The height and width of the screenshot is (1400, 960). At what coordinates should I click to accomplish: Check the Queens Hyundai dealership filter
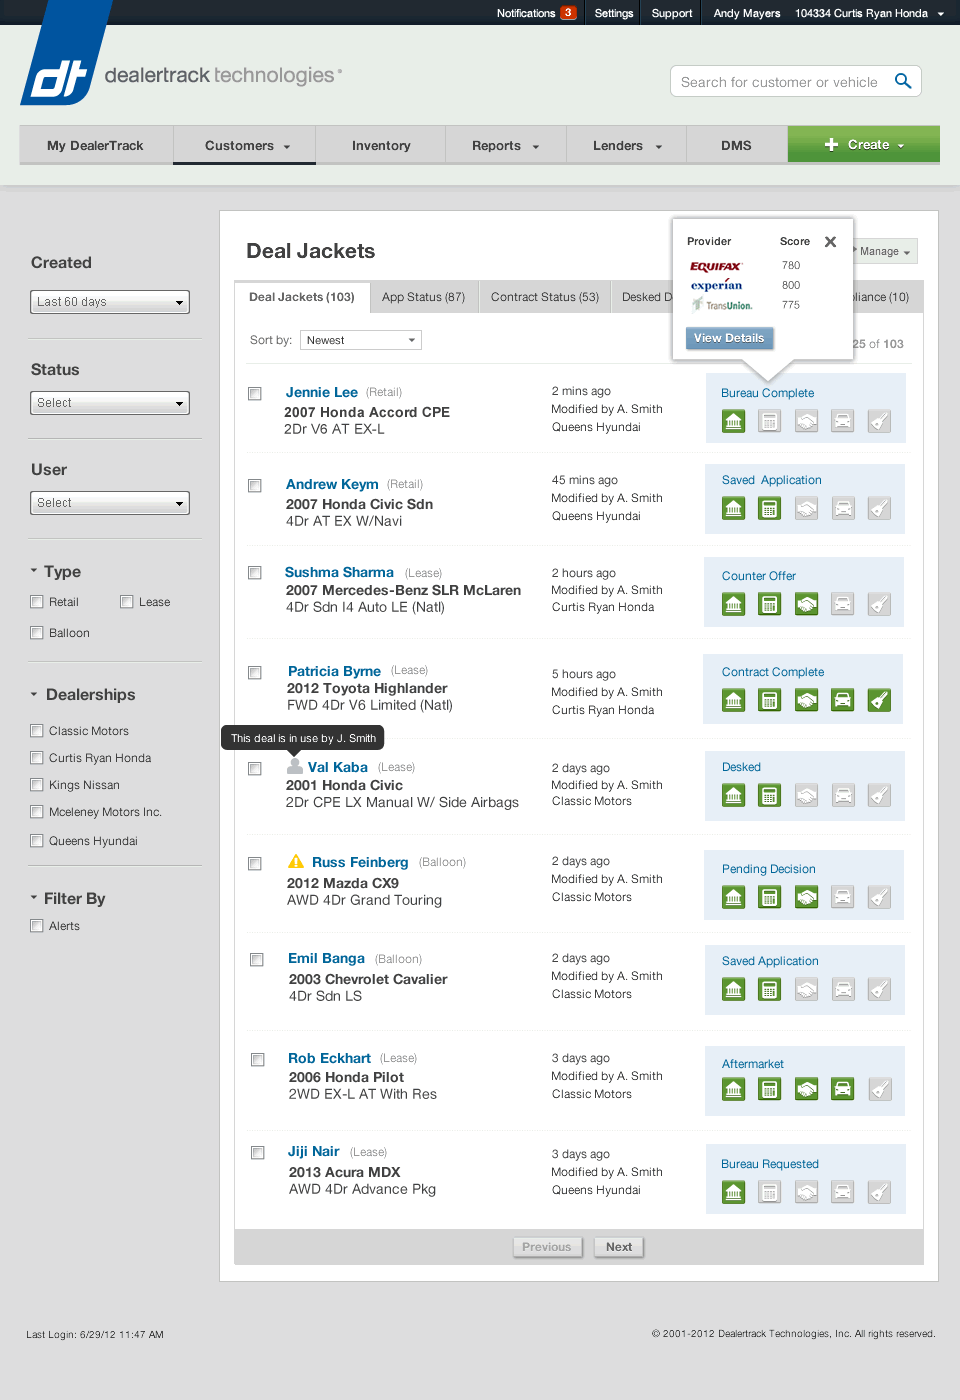[x=37, y=841]
